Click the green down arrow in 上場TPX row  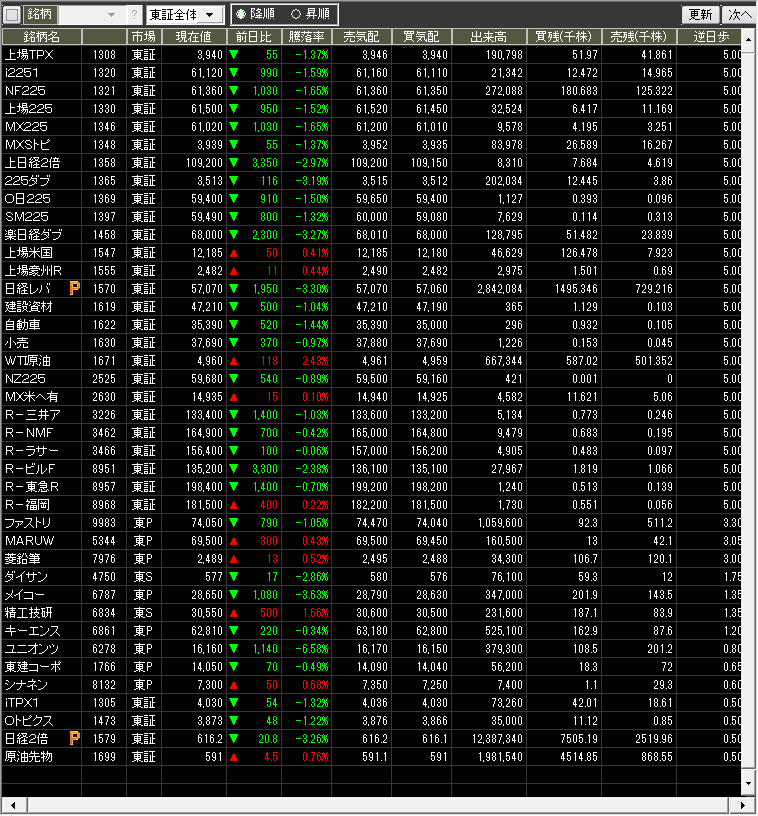234,54
